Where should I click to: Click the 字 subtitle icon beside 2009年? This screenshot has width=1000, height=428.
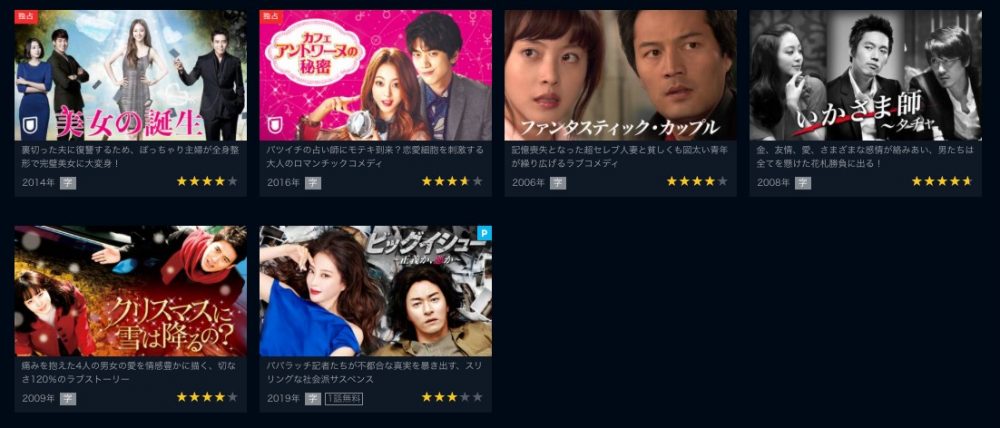coord(68,399)
